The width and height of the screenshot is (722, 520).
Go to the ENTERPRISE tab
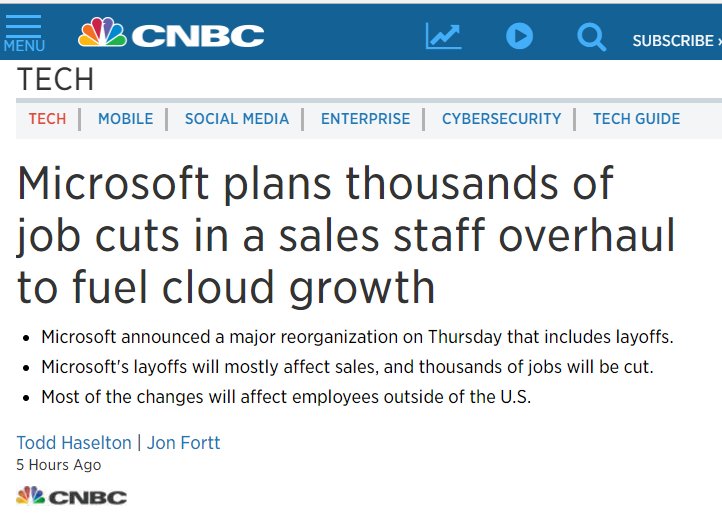[365, 119]
